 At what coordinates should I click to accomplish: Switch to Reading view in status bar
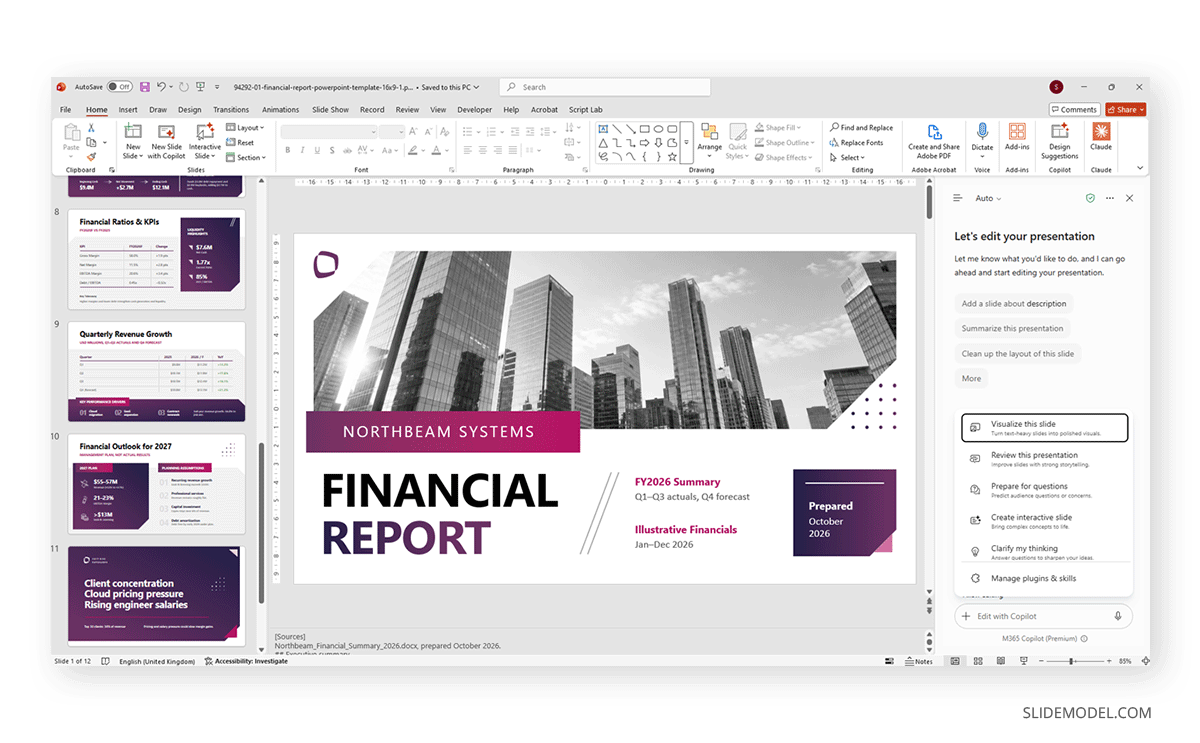pyautogui.click(x=999, y=661)
